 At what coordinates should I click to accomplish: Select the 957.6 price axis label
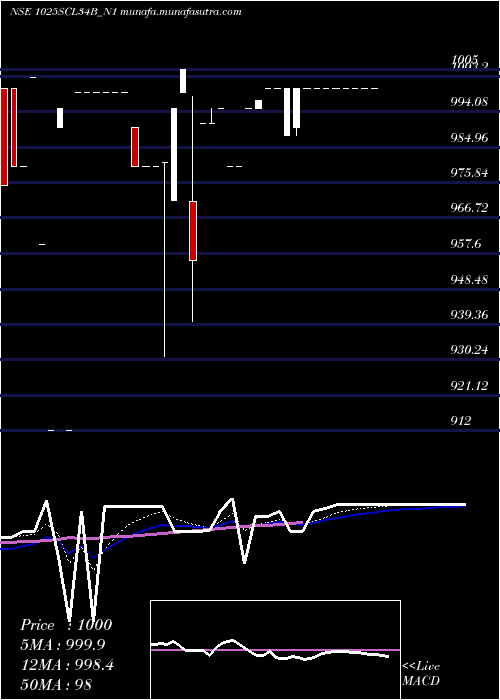466,244
